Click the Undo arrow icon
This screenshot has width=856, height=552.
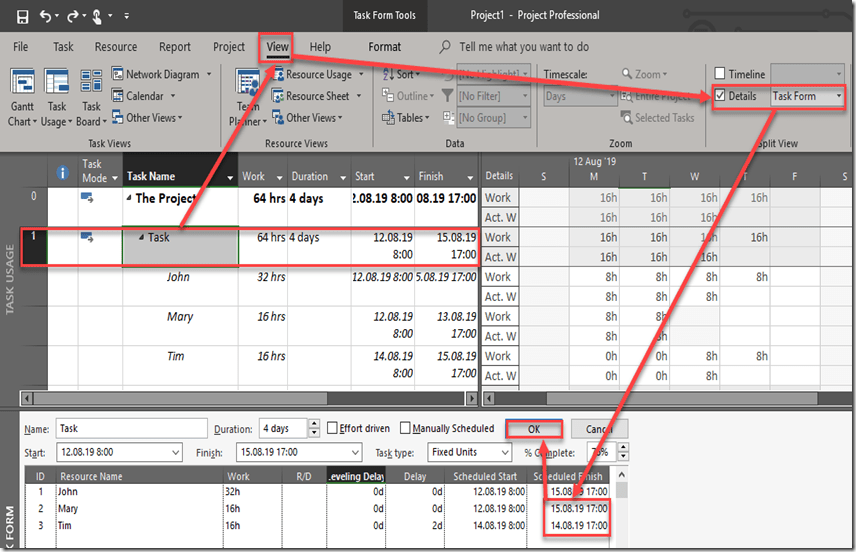pos(47,16)
